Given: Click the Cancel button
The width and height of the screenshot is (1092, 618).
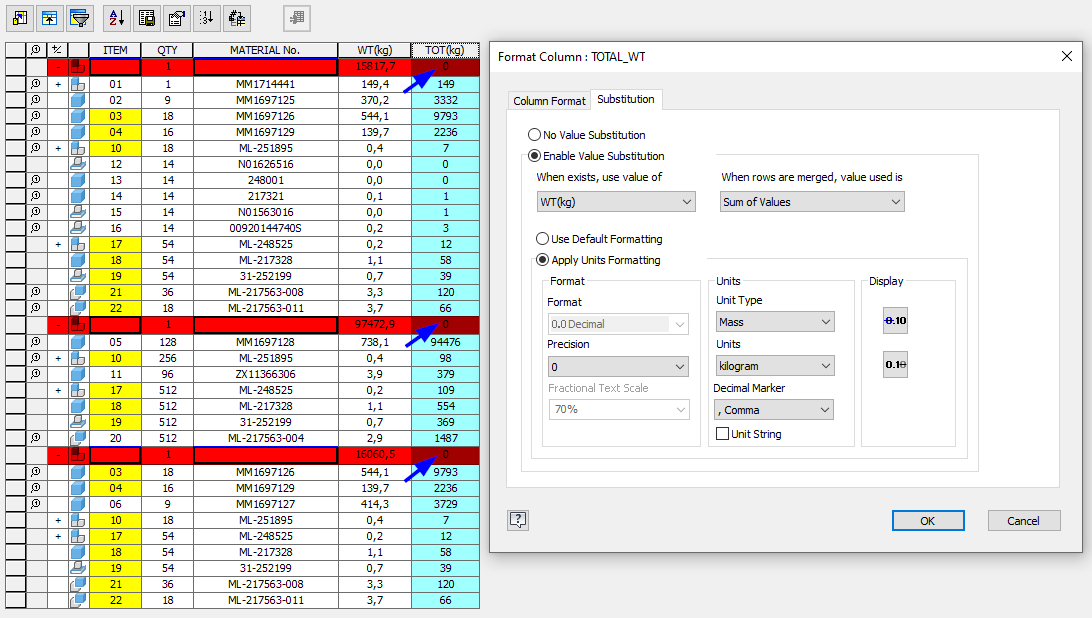Looking at the screenshot, I should (1023, 520).
